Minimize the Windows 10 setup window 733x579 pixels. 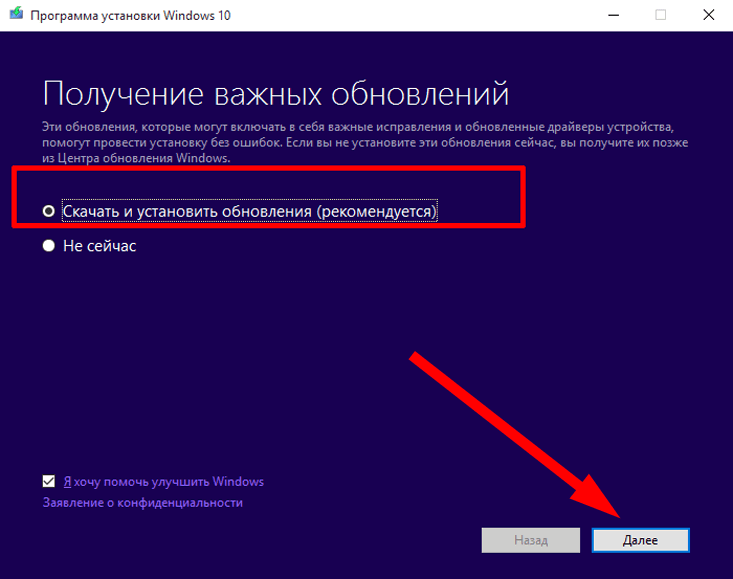pyautogui.click(x=614, y=15)
